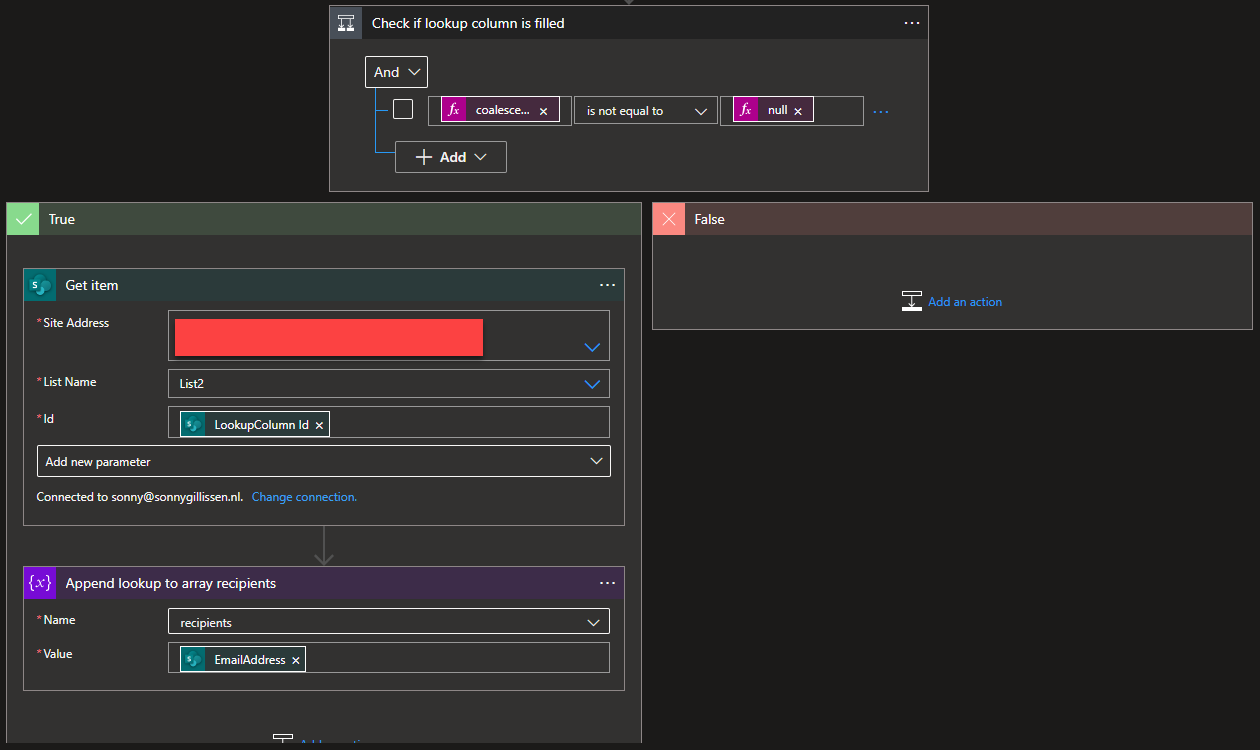
Task: Click the null value input field in condition
Action: [x=792, y=111]
